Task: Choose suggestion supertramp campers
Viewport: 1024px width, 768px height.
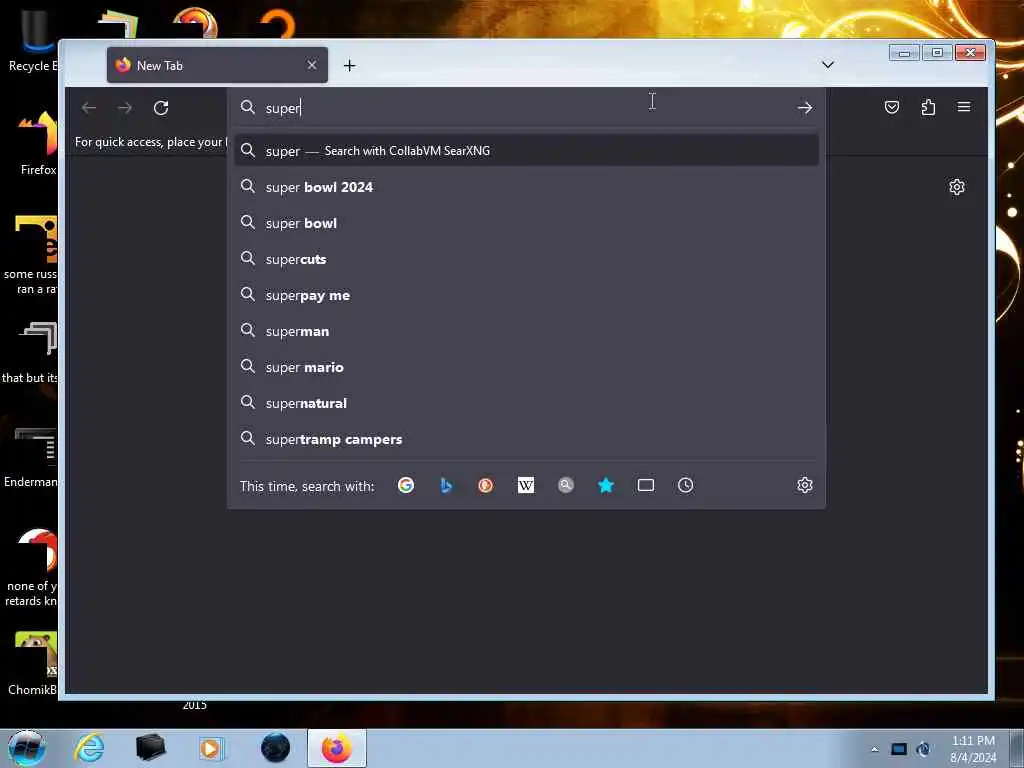Action: [x=526, y=440]
